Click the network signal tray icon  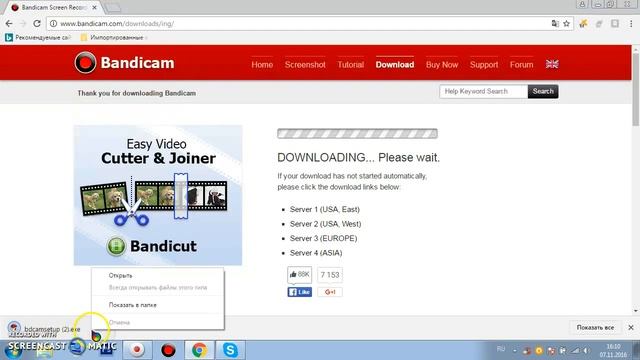coord(575,351)
